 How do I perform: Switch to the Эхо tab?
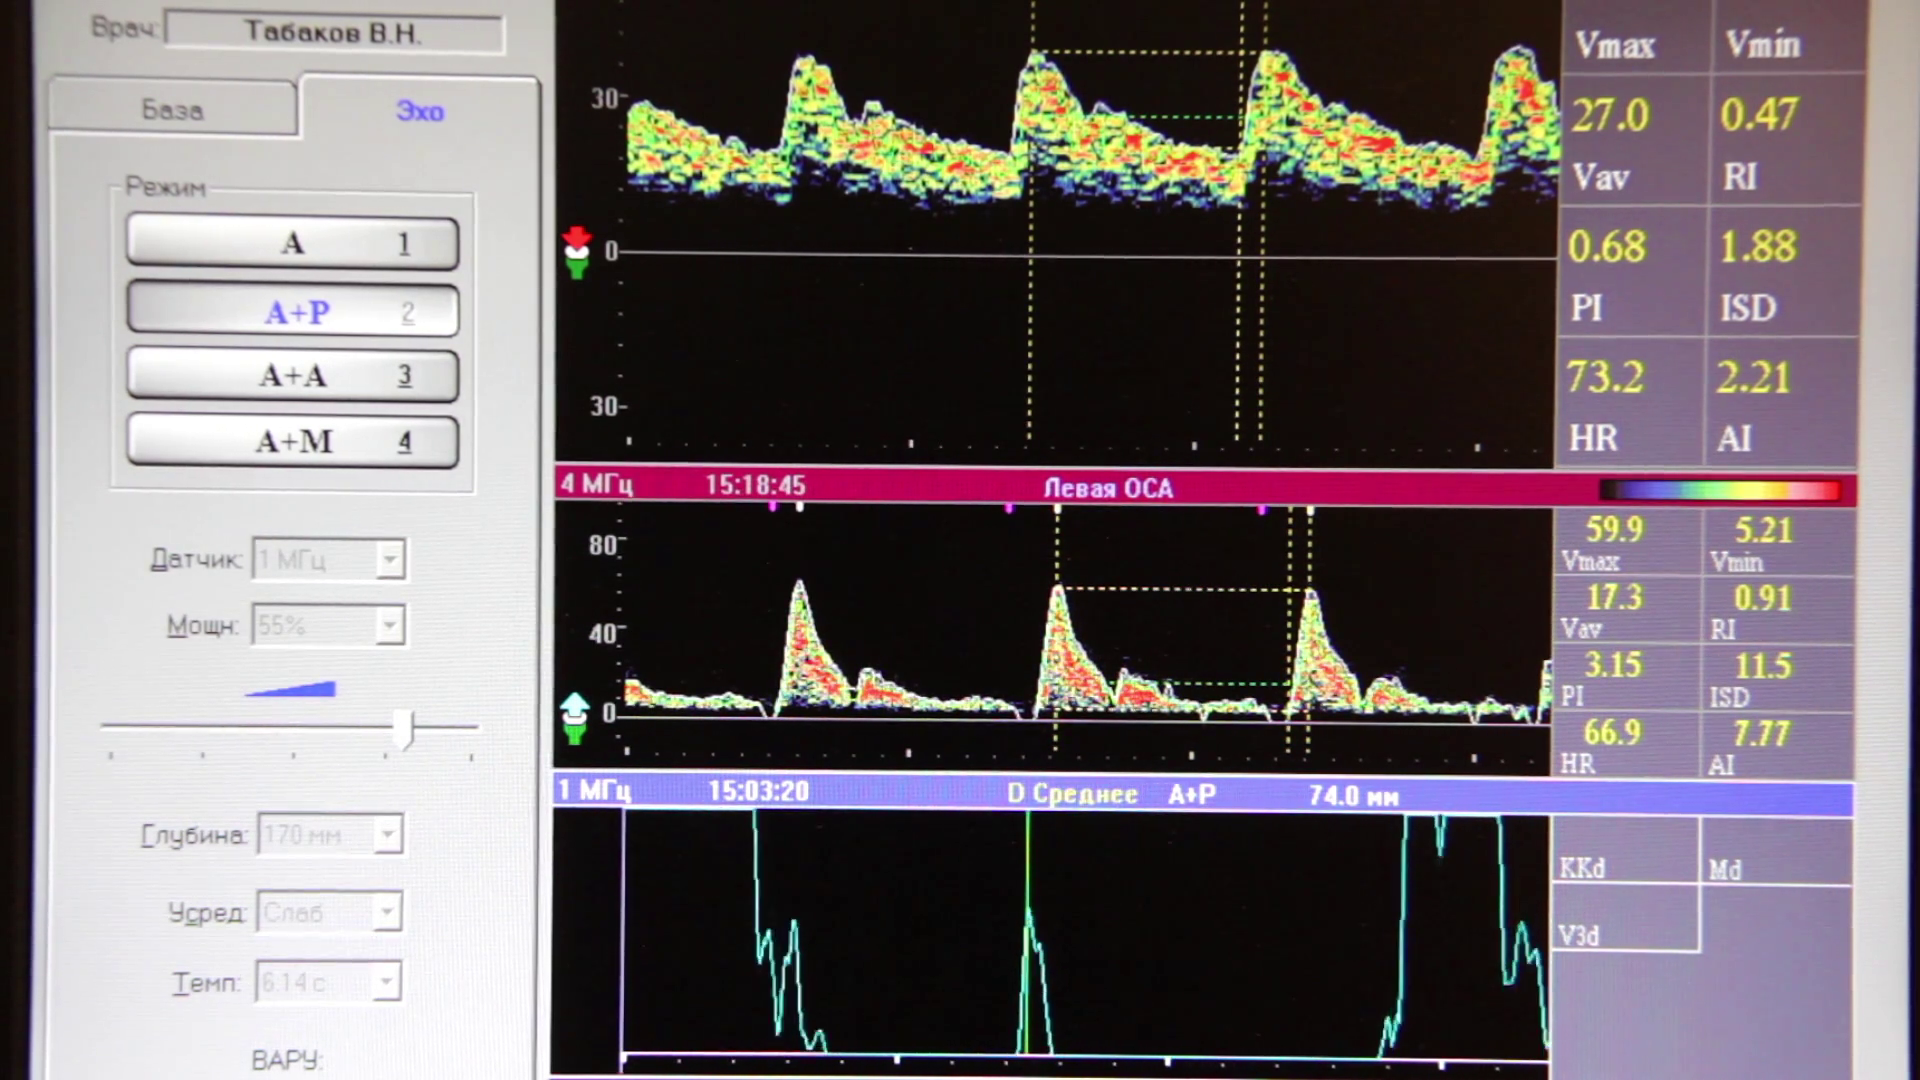[419, 110]
